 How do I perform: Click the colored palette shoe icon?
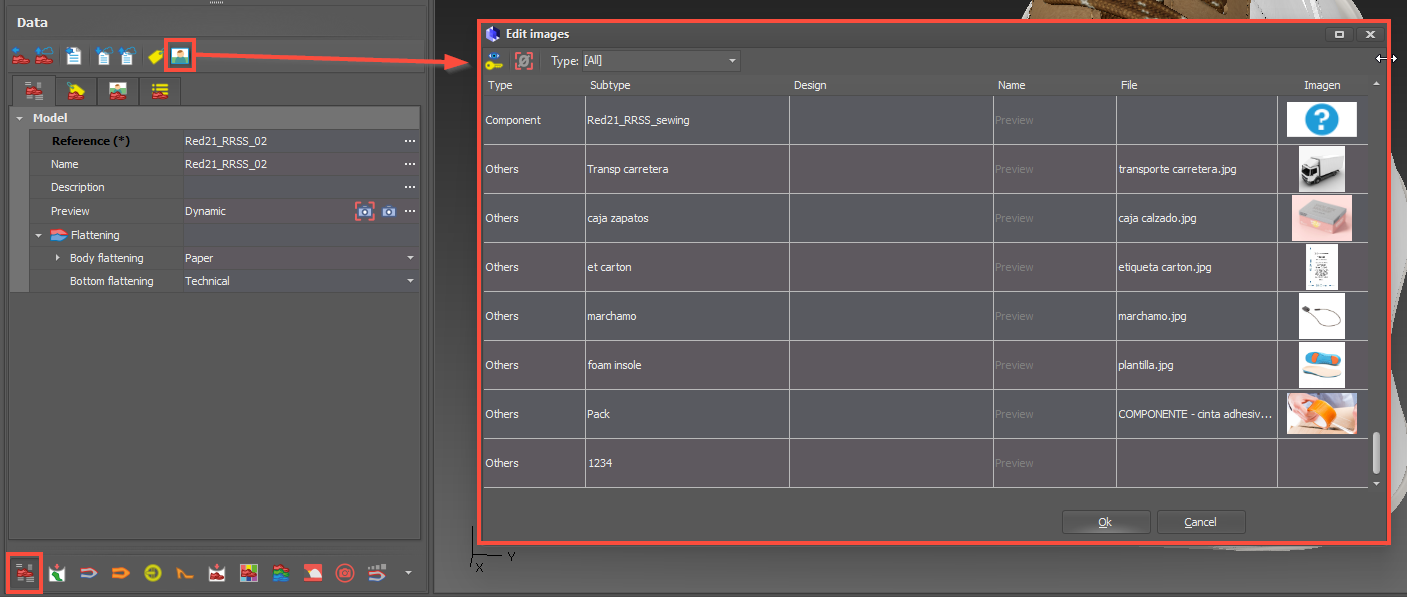coord(249,573)
